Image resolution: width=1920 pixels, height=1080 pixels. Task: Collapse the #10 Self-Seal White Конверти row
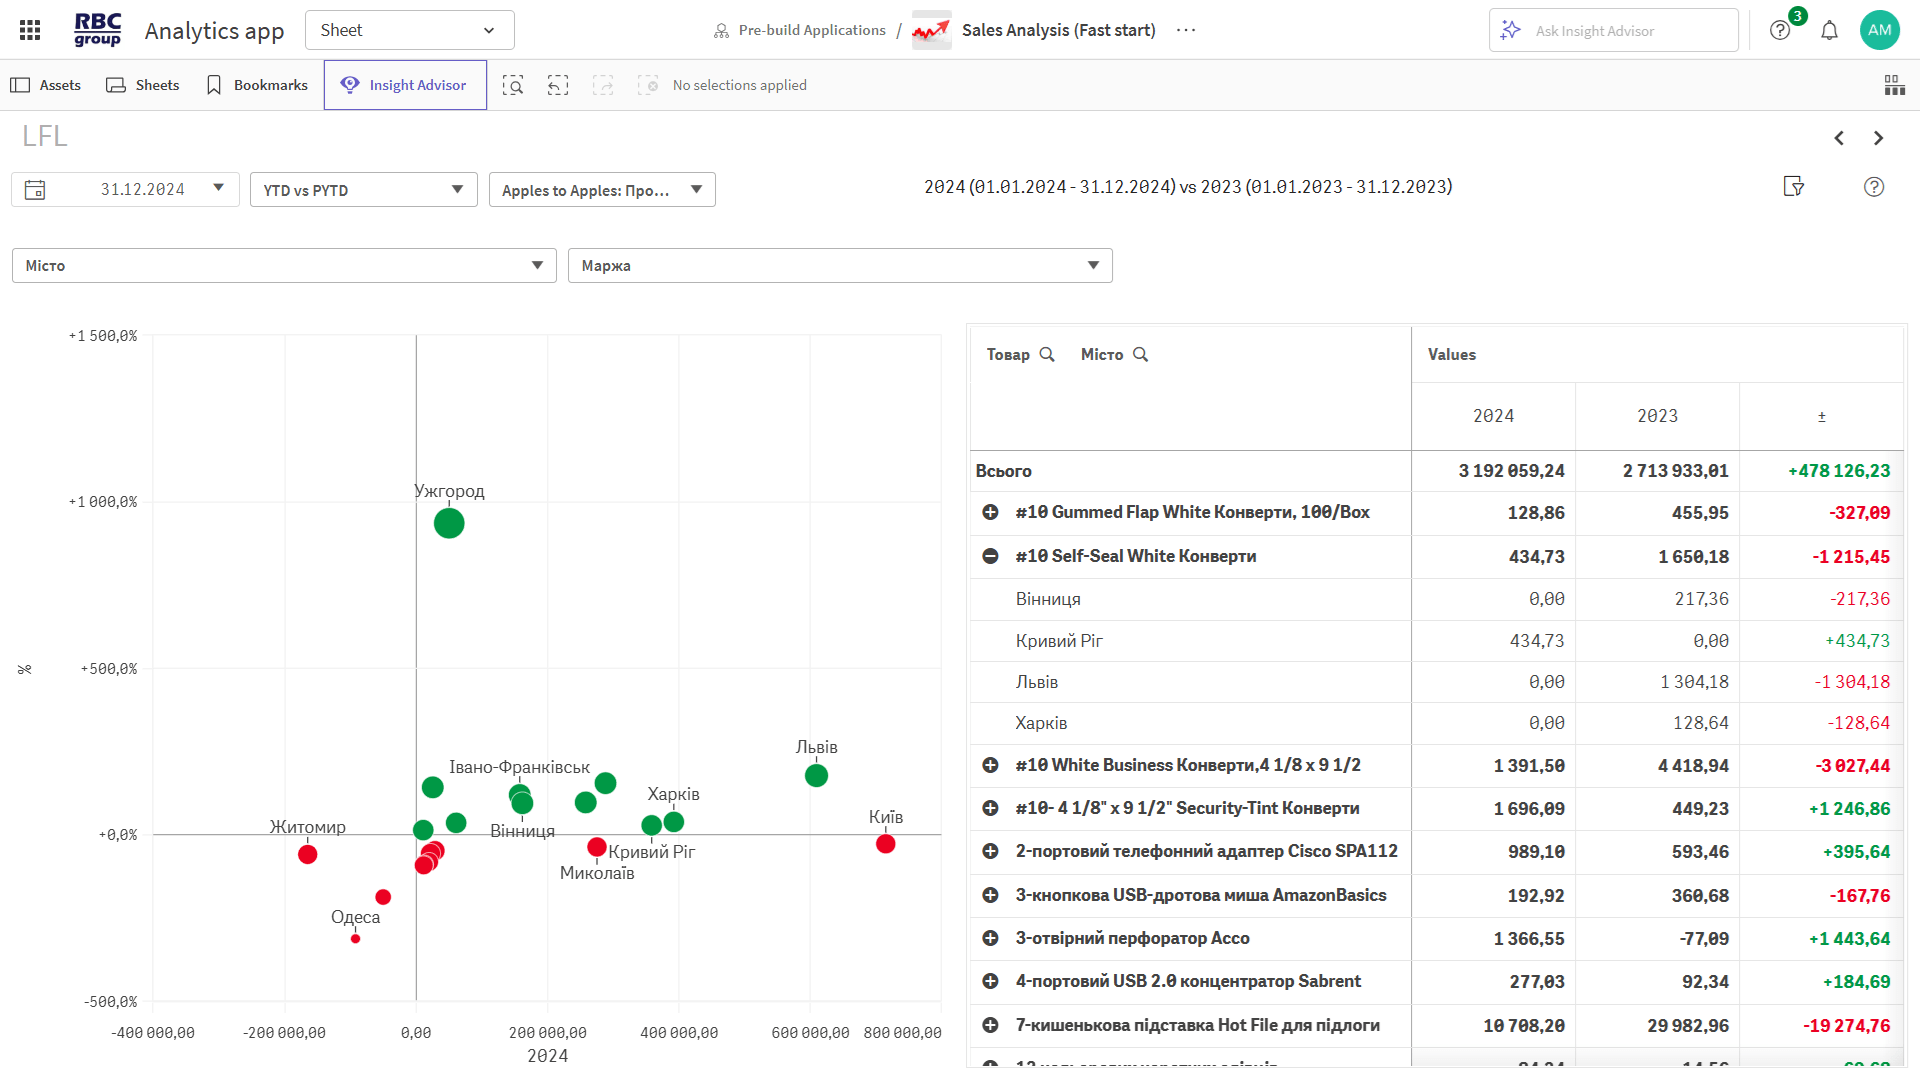pos(990,556)
